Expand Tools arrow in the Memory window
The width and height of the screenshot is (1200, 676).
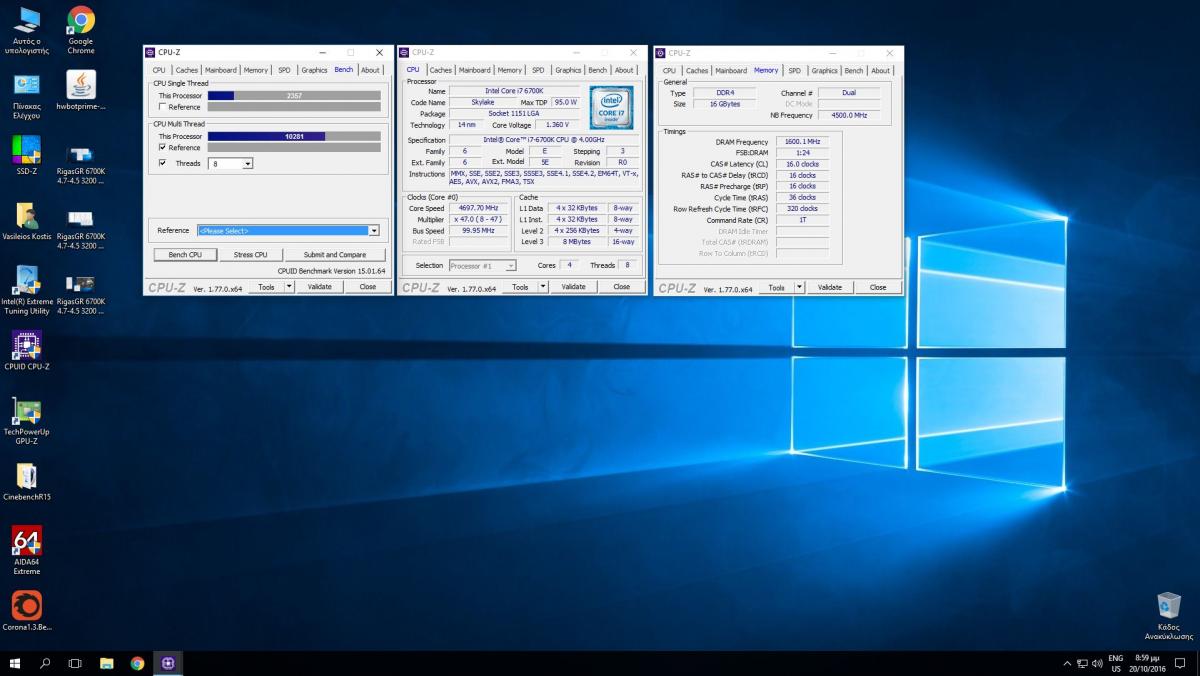800,287
